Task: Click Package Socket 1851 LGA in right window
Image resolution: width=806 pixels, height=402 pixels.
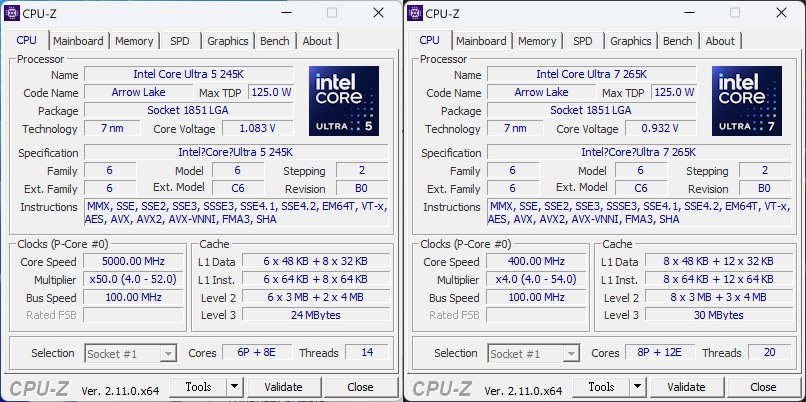Action: coord(592,111)
